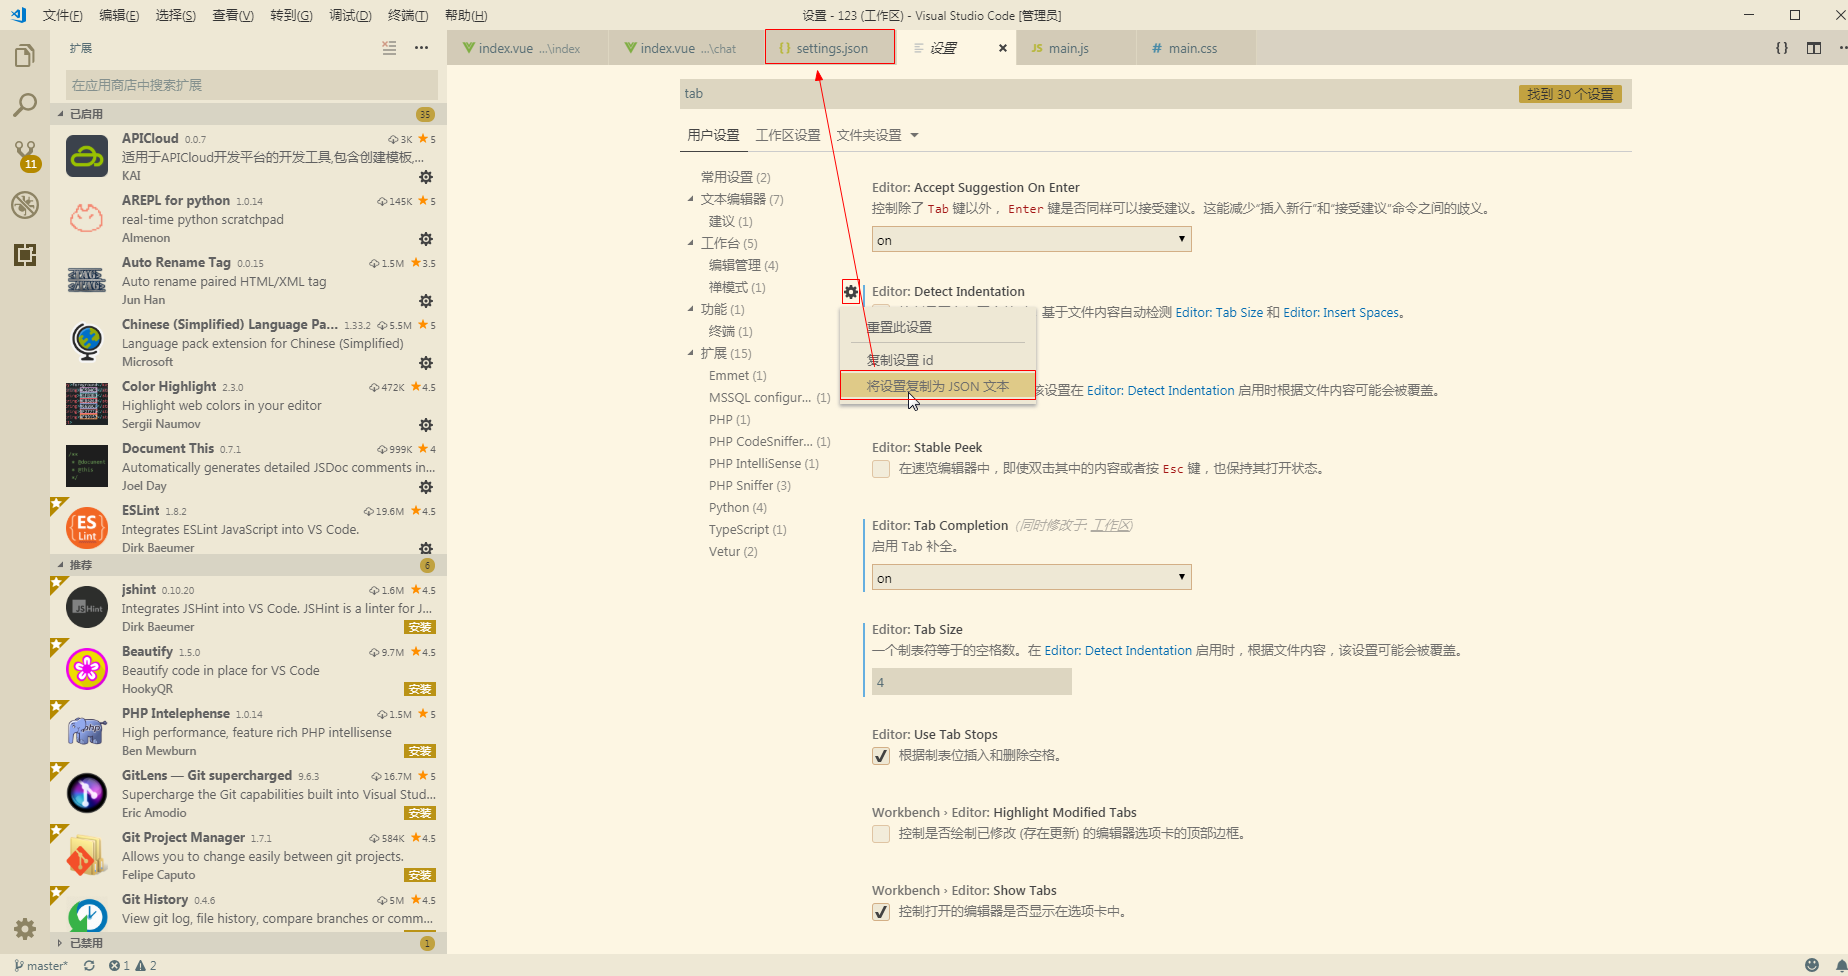Switch to the 工作区设置 tab
Viewport: 1848px width, 976px height.
(x=788, y=135)
